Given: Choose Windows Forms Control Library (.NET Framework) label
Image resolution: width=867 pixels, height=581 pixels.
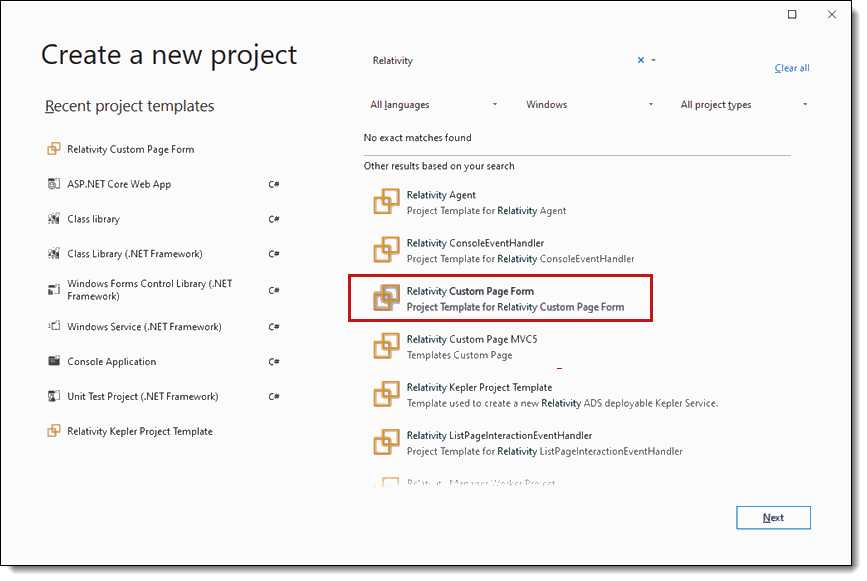Looking at the screenshot, I should tap(149, 290).
